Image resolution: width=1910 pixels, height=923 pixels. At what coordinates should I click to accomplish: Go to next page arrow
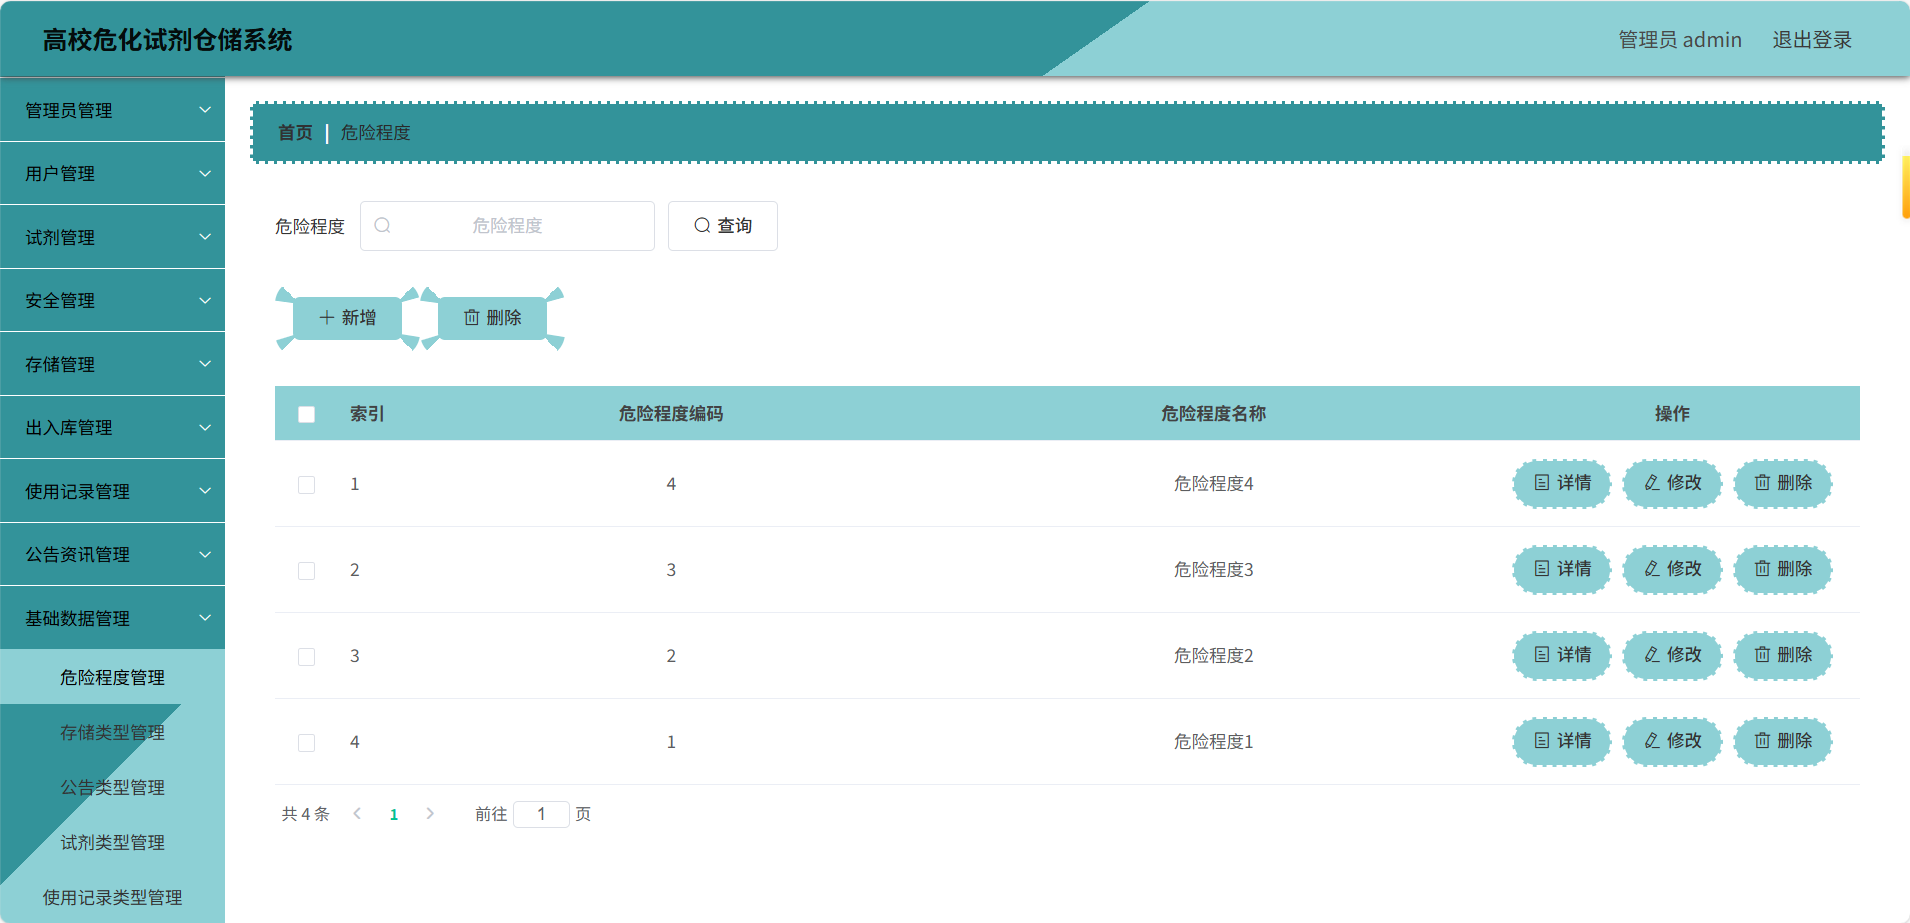click(x=430, y=814)
